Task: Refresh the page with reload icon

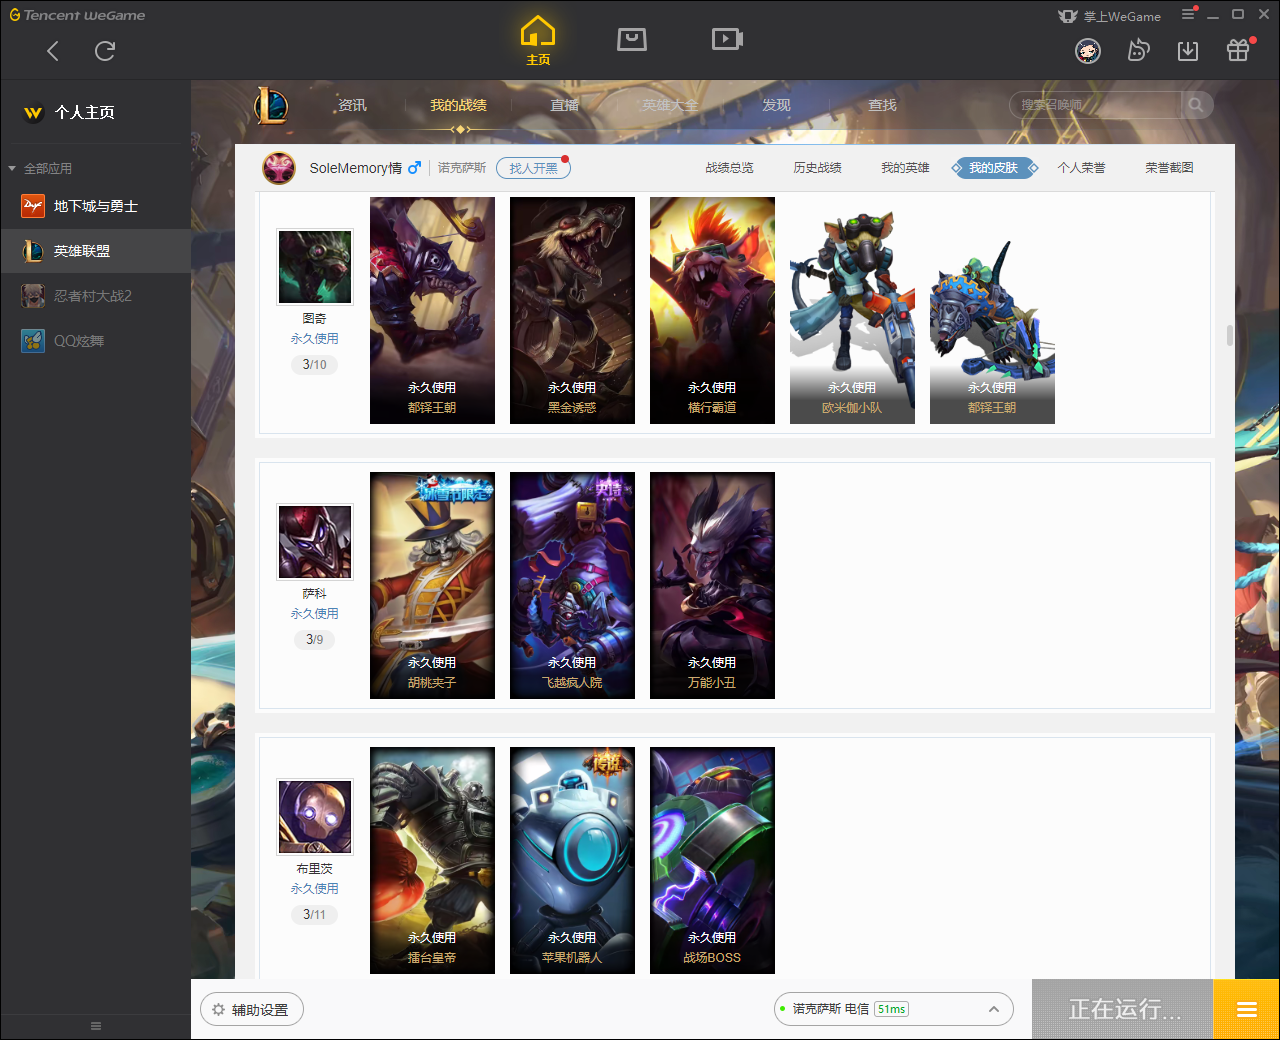Action: 105,51
